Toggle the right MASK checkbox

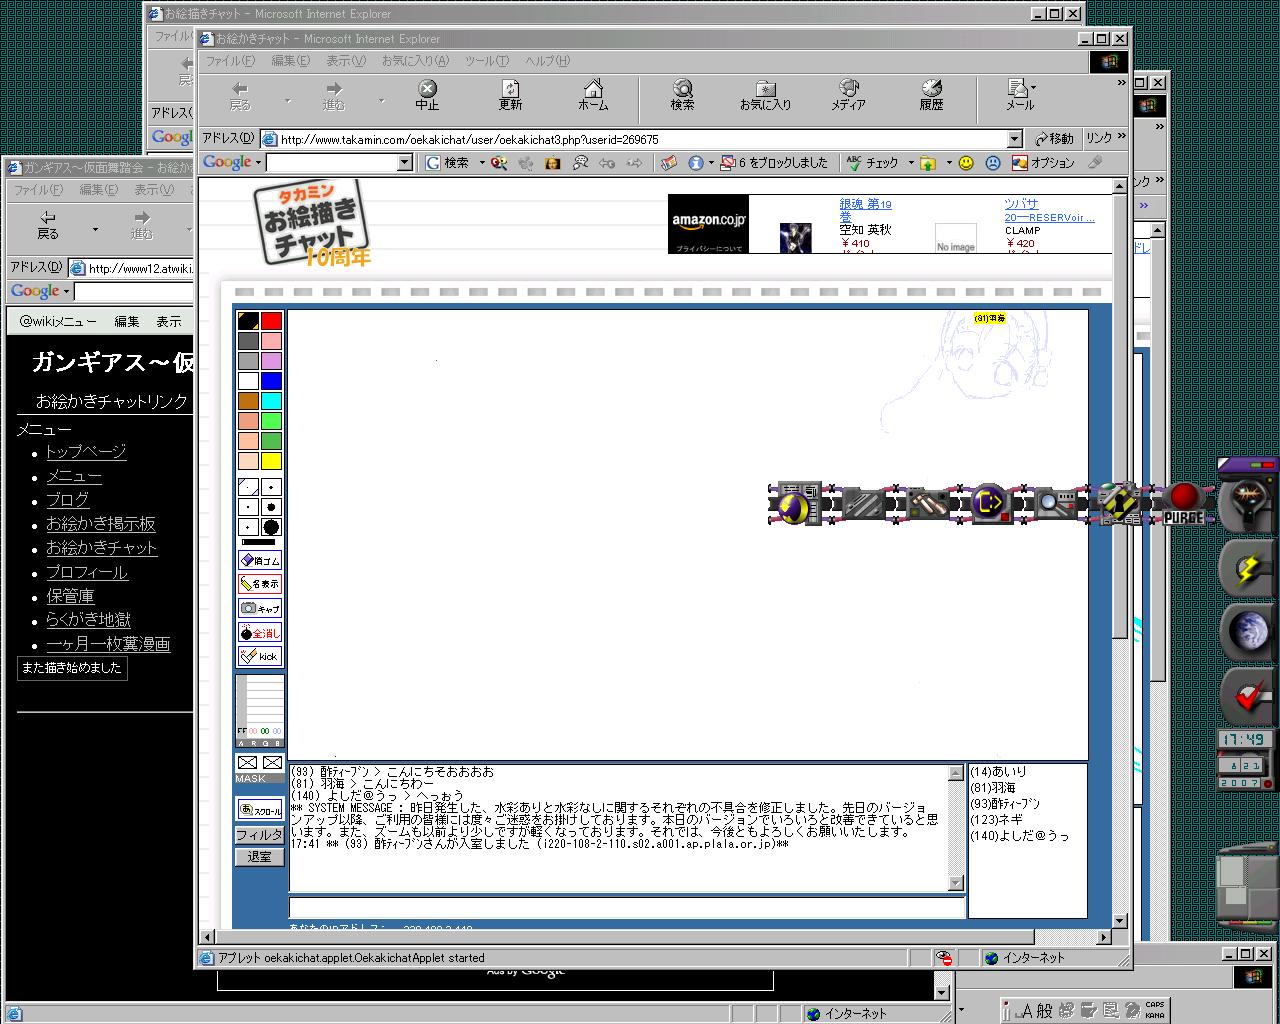click(272, 763)
